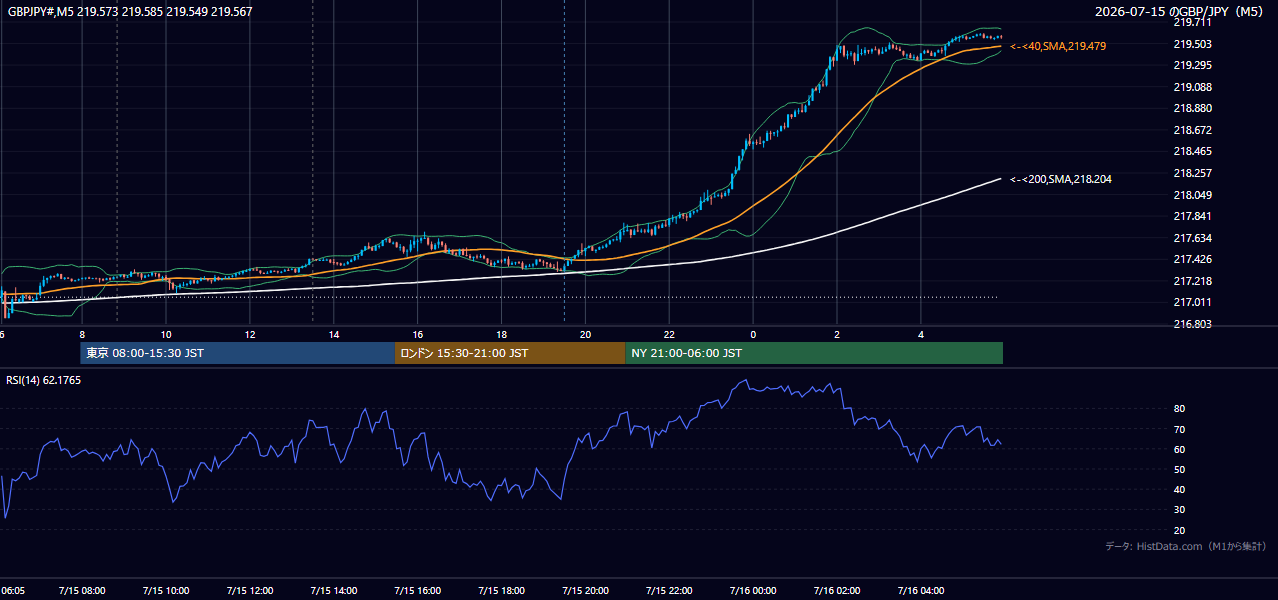The image size is (1278, 600).
Task: Click the RSI axis value 70
Action: pos(1179,429)
